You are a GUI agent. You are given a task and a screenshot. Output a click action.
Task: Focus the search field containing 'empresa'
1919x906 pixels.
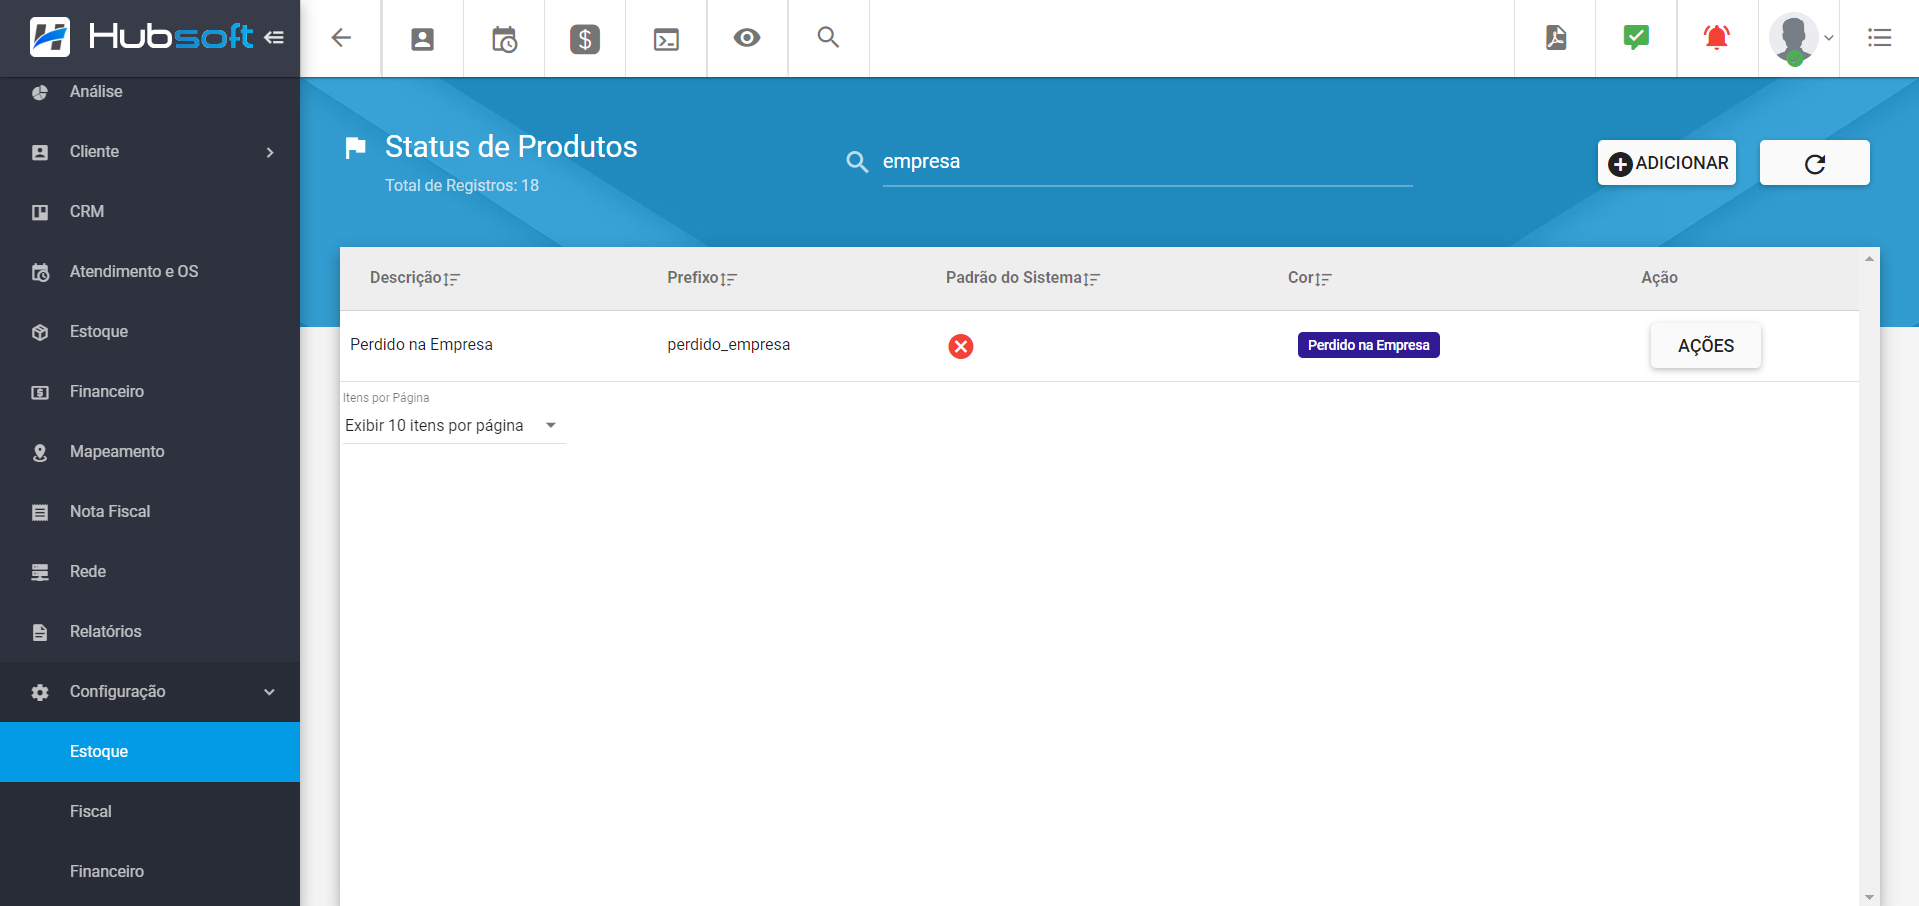point(1147,162)
